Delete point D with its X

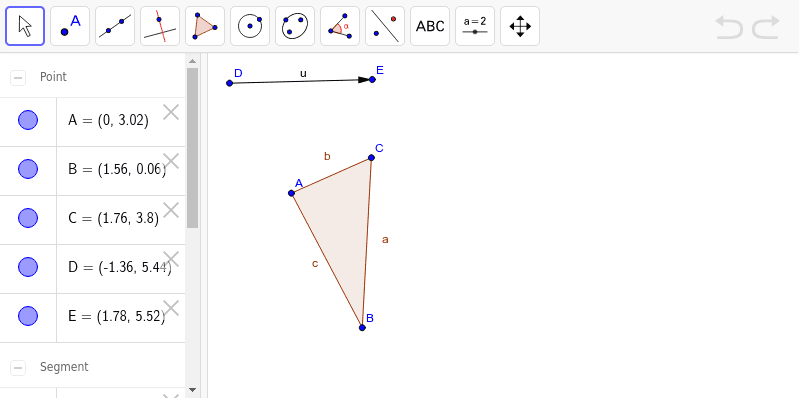(x=171, y=259)
